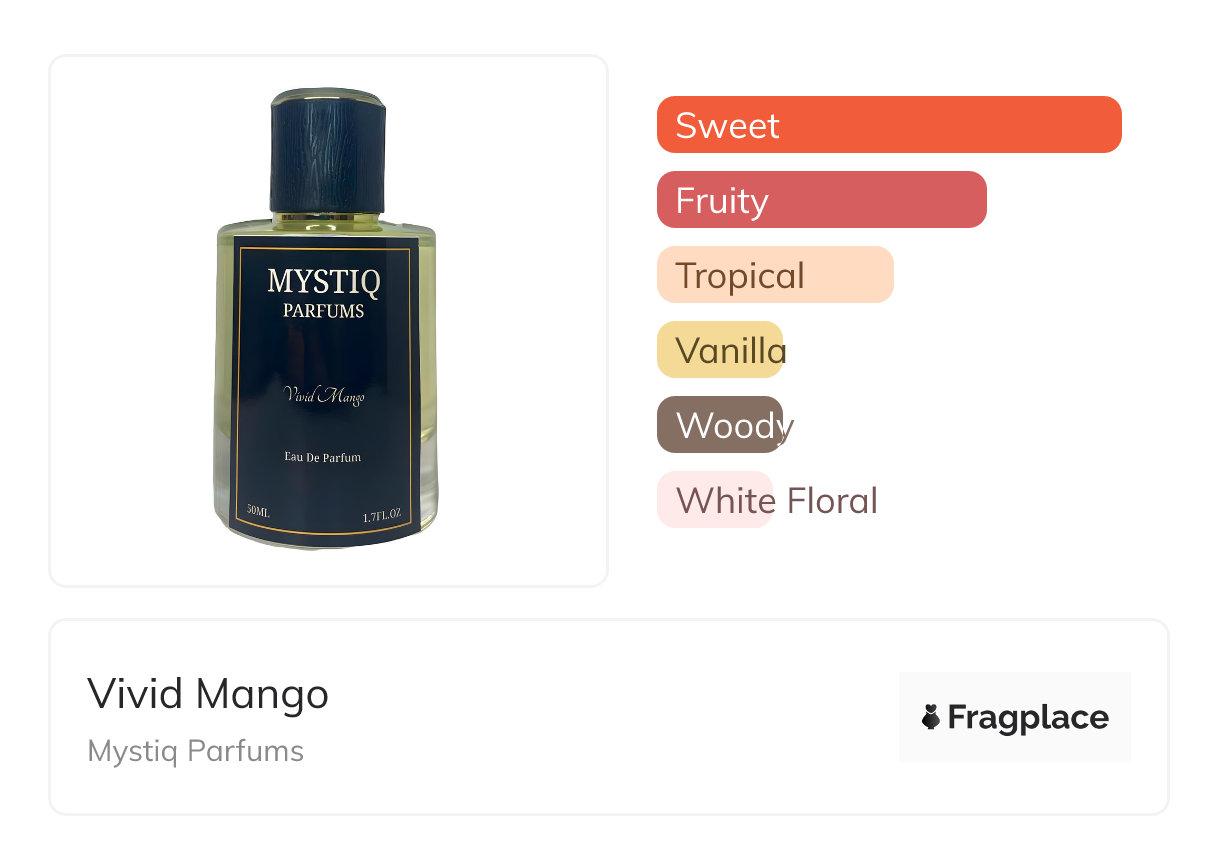Click the Eau De Parfum text on bottle
This screenshot has width=1218, height=864.
[x=322, y=457]
